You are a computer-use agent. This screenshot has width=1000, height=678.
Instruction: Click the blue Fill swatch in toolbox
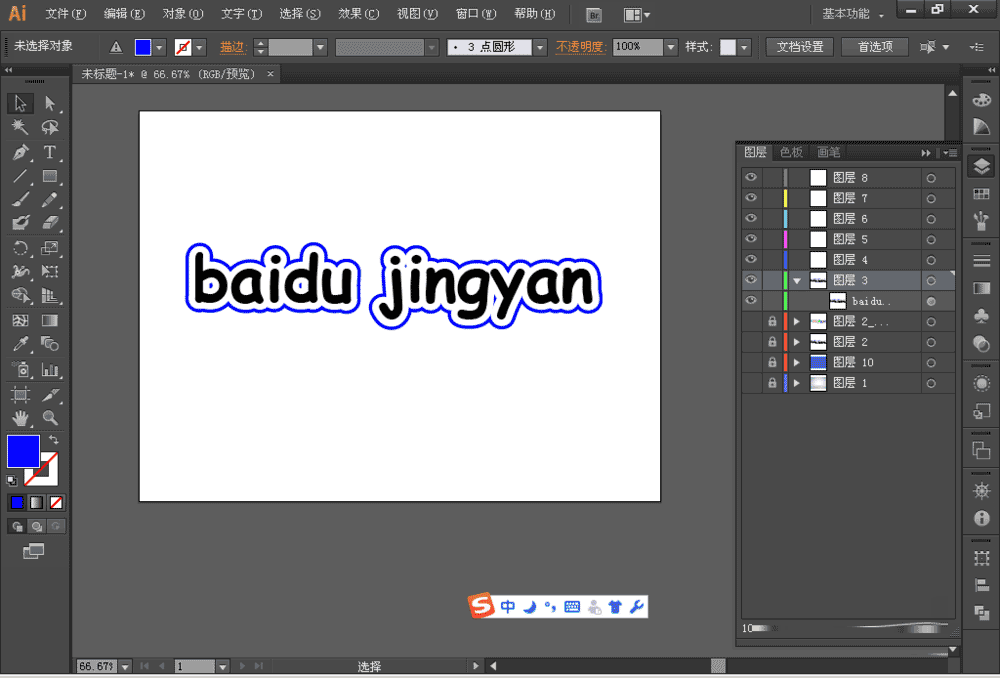pos(23,452)
